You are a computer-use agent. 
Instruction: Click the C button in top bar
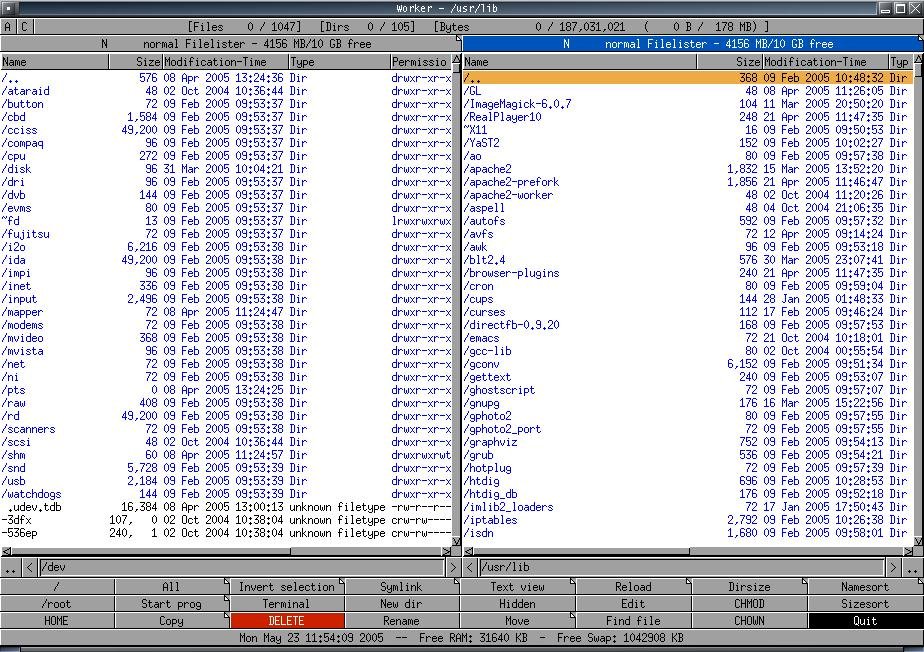pyautogui.click(x=24, y=27)
